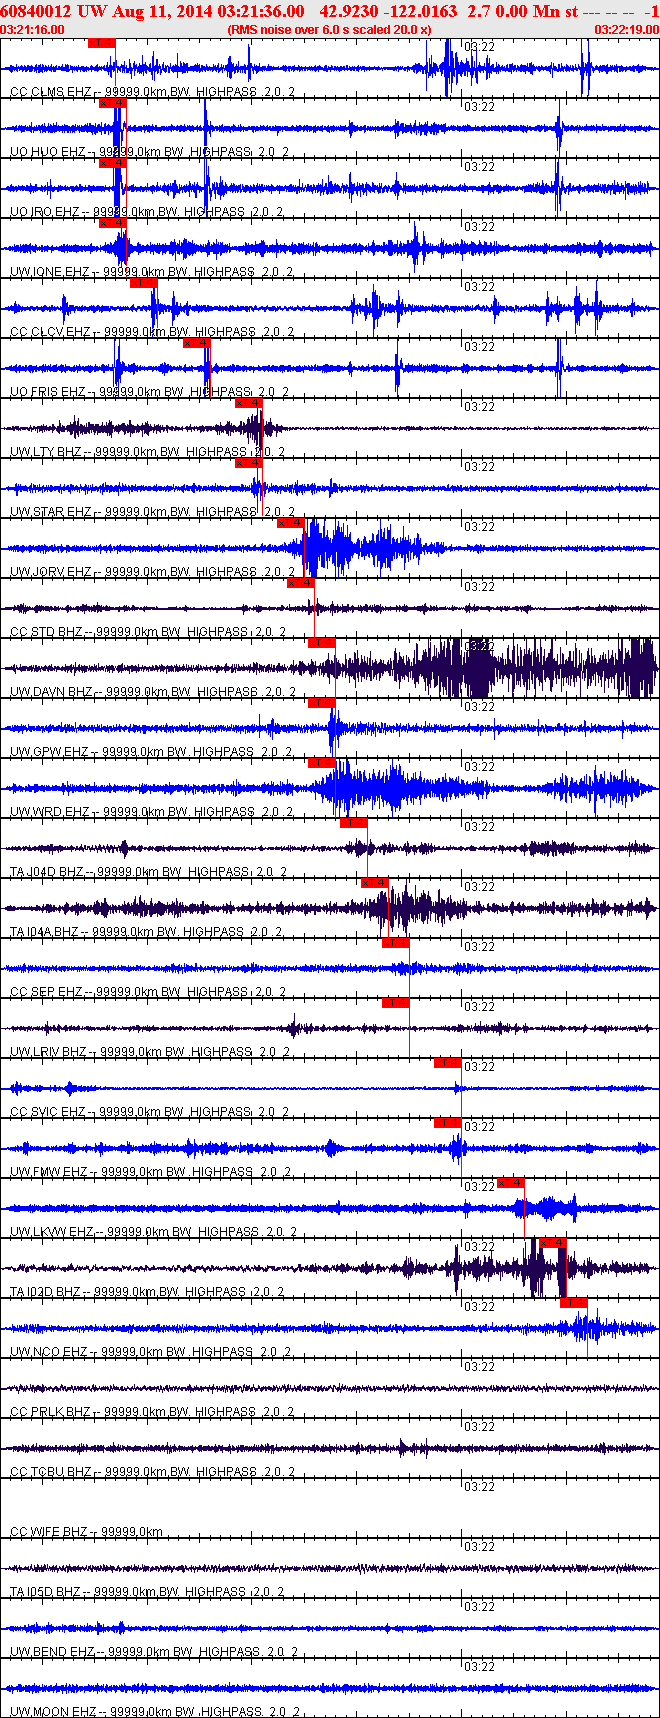Screen dimensions: 660x1718
Task: Click the red pick marker on UW.STAR trace
Action: pos(248,463)
